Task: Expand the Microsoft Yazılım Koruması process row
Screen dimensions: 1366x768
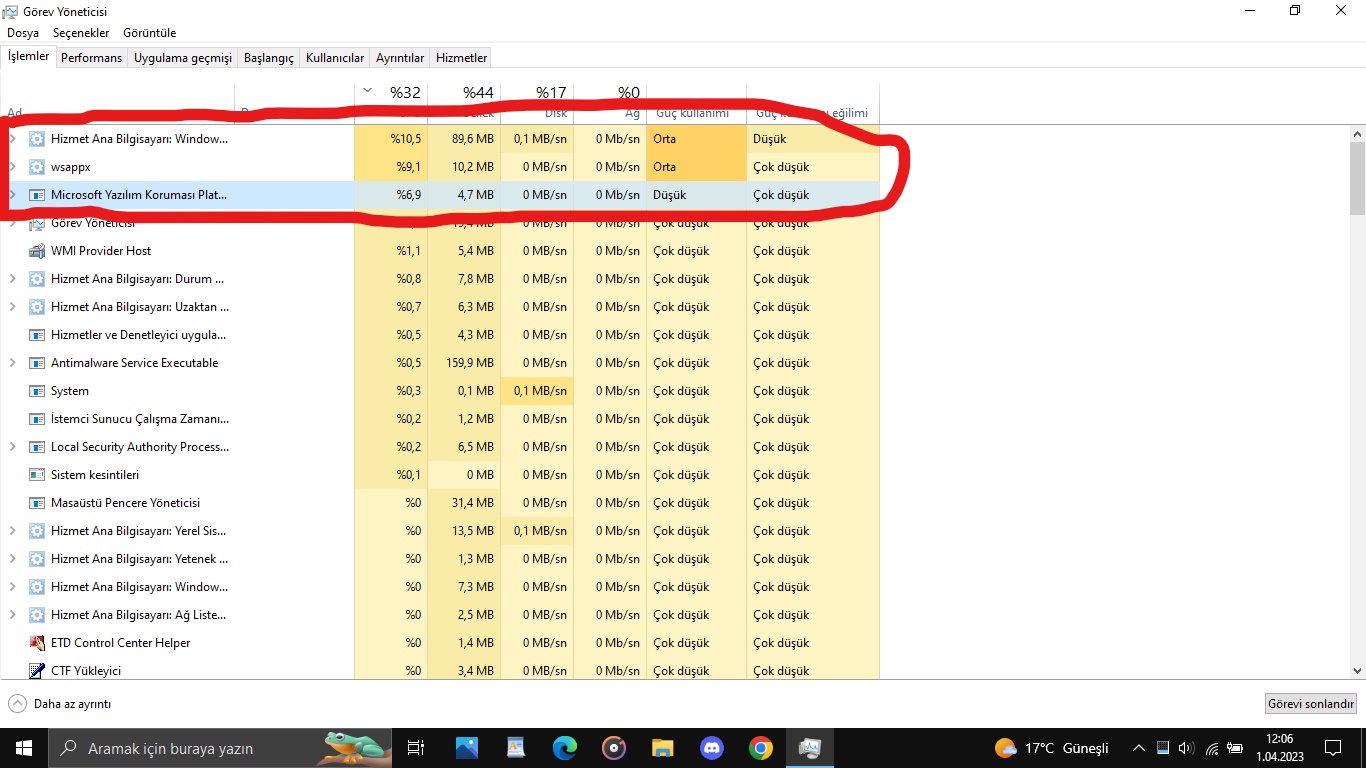Action: coord(12,195)
